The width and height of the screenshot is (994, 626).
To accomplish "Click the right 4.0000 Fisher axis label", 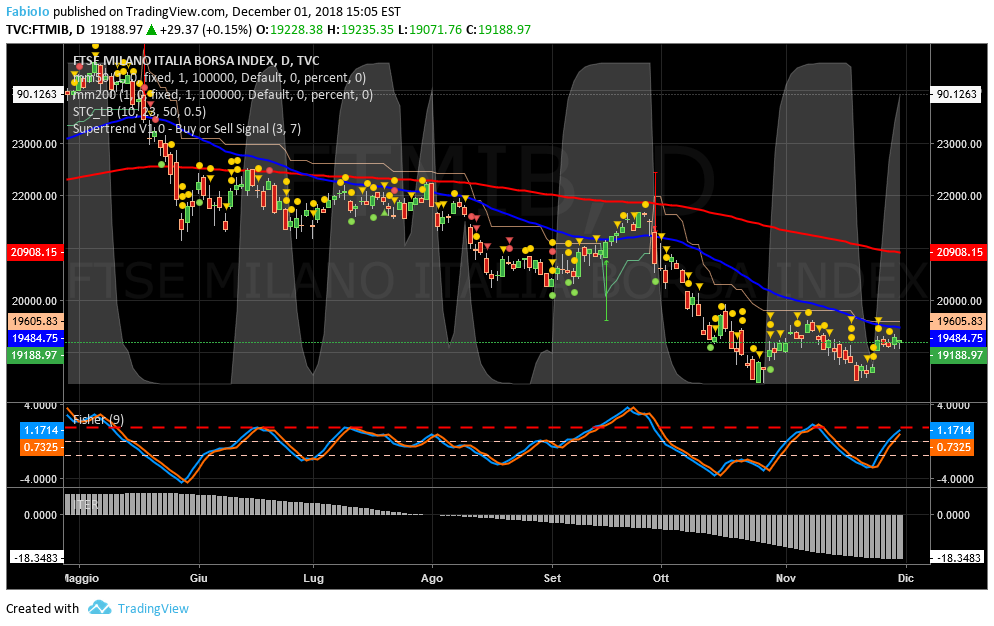I will tap(953, 405).
